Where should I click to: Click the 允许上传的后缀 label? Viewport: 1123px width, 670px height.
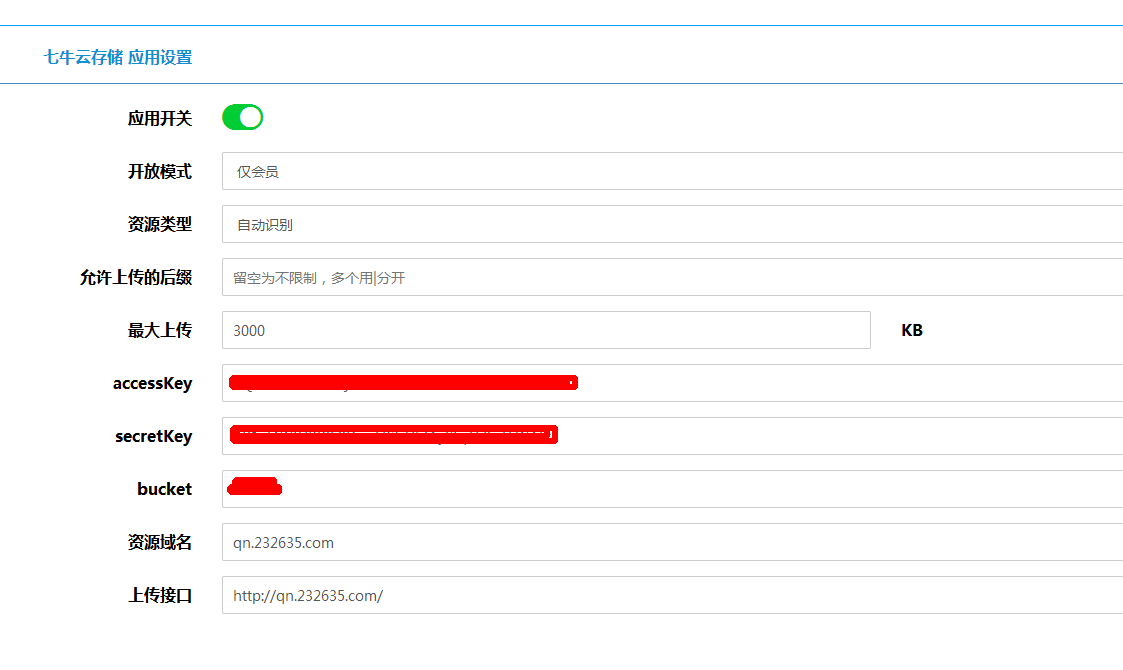[x=136, y=277]
